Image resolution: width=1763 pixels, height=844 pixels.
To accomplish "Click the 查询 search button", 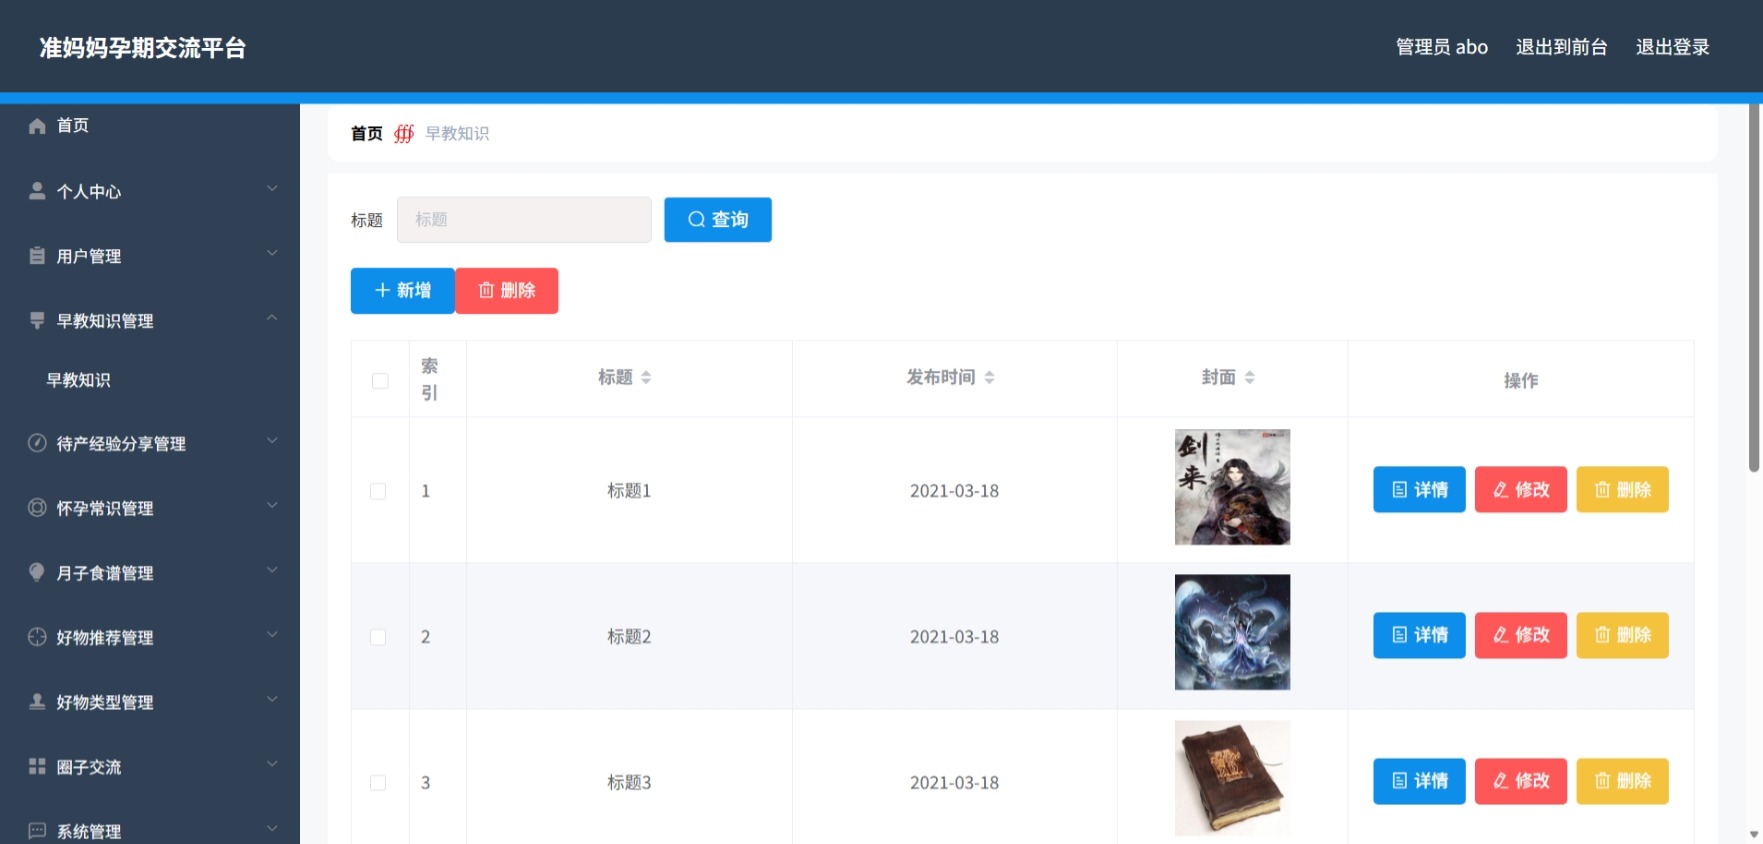I will (x=718, y=219).
